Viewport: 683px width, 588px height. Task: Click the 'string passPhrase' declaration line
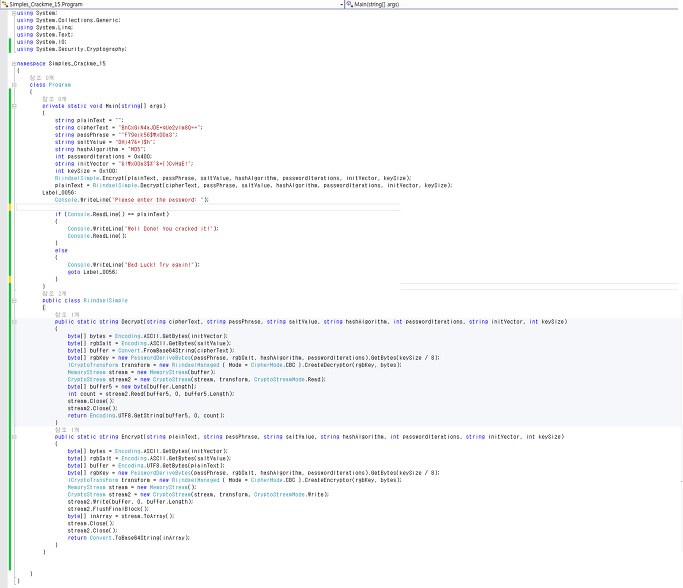116,135
